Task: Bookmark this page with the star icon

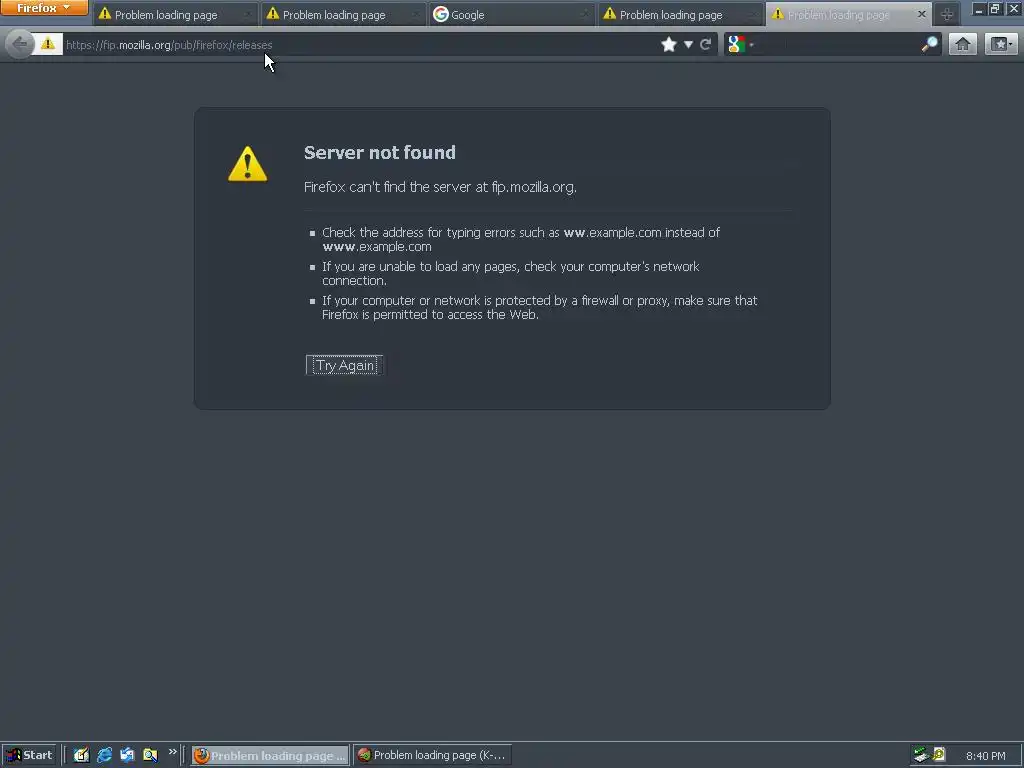Action: click(x=669, y=44)
